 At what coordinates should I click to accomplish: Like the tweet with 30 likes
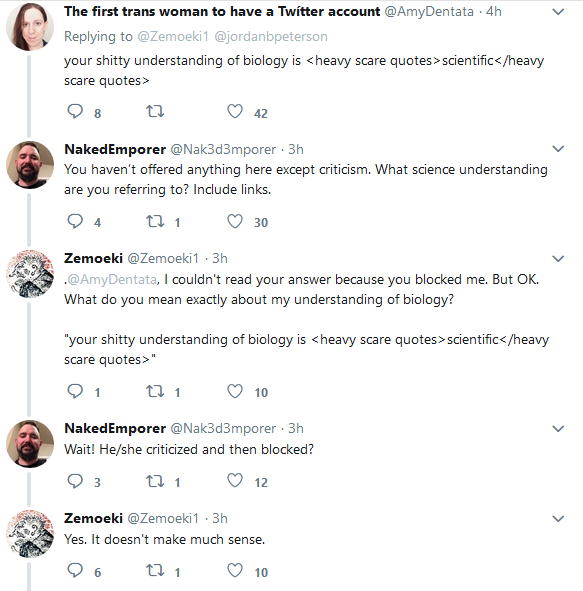coord(235,221)
